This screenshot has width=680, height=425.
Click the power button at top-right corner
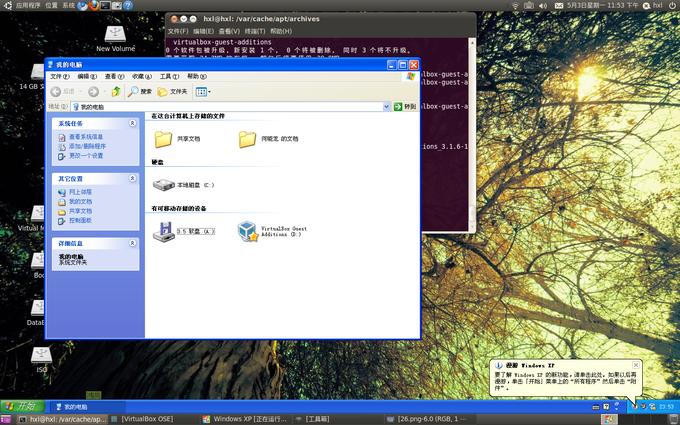coord(674,5)
